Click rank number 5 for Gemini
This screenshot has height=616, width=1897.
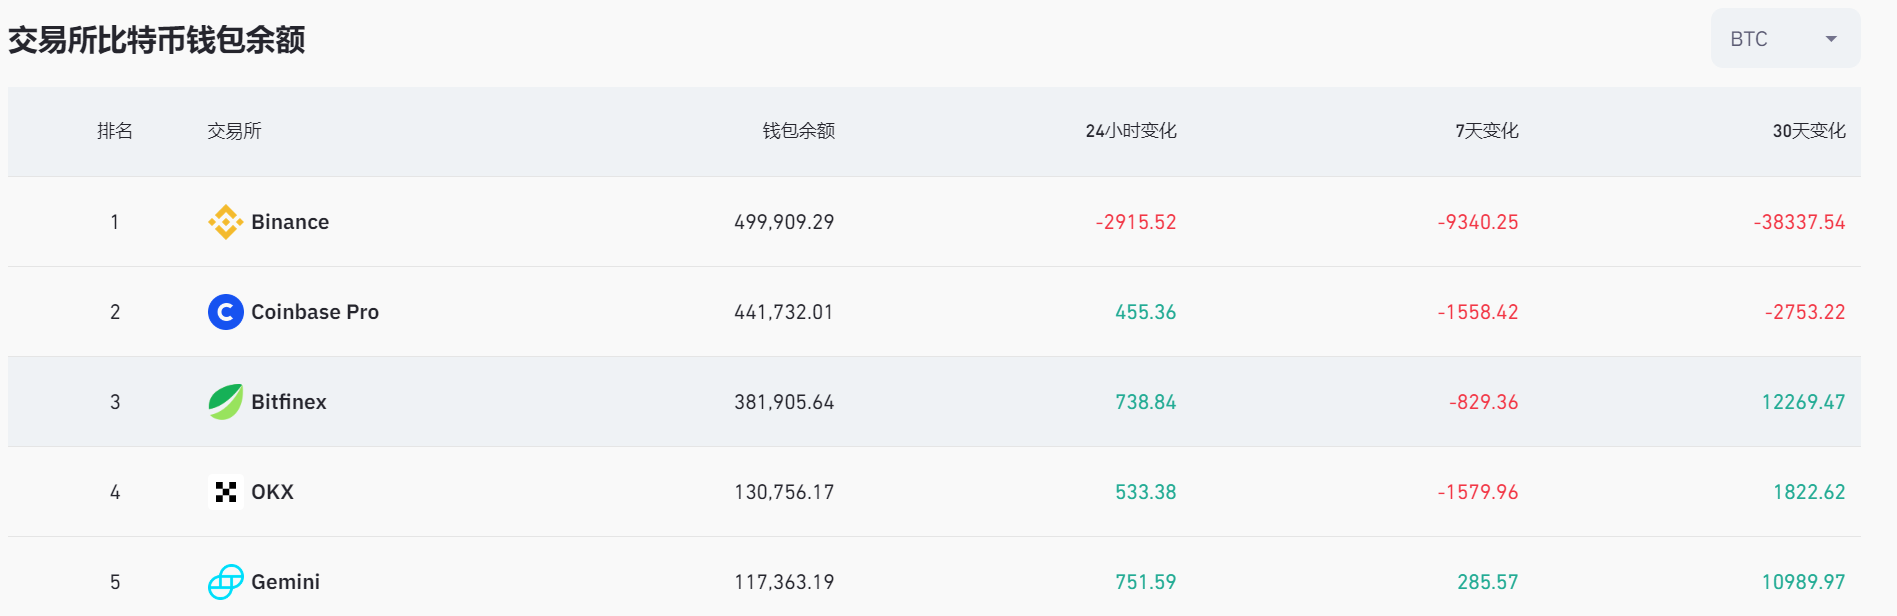click(115, 582)
